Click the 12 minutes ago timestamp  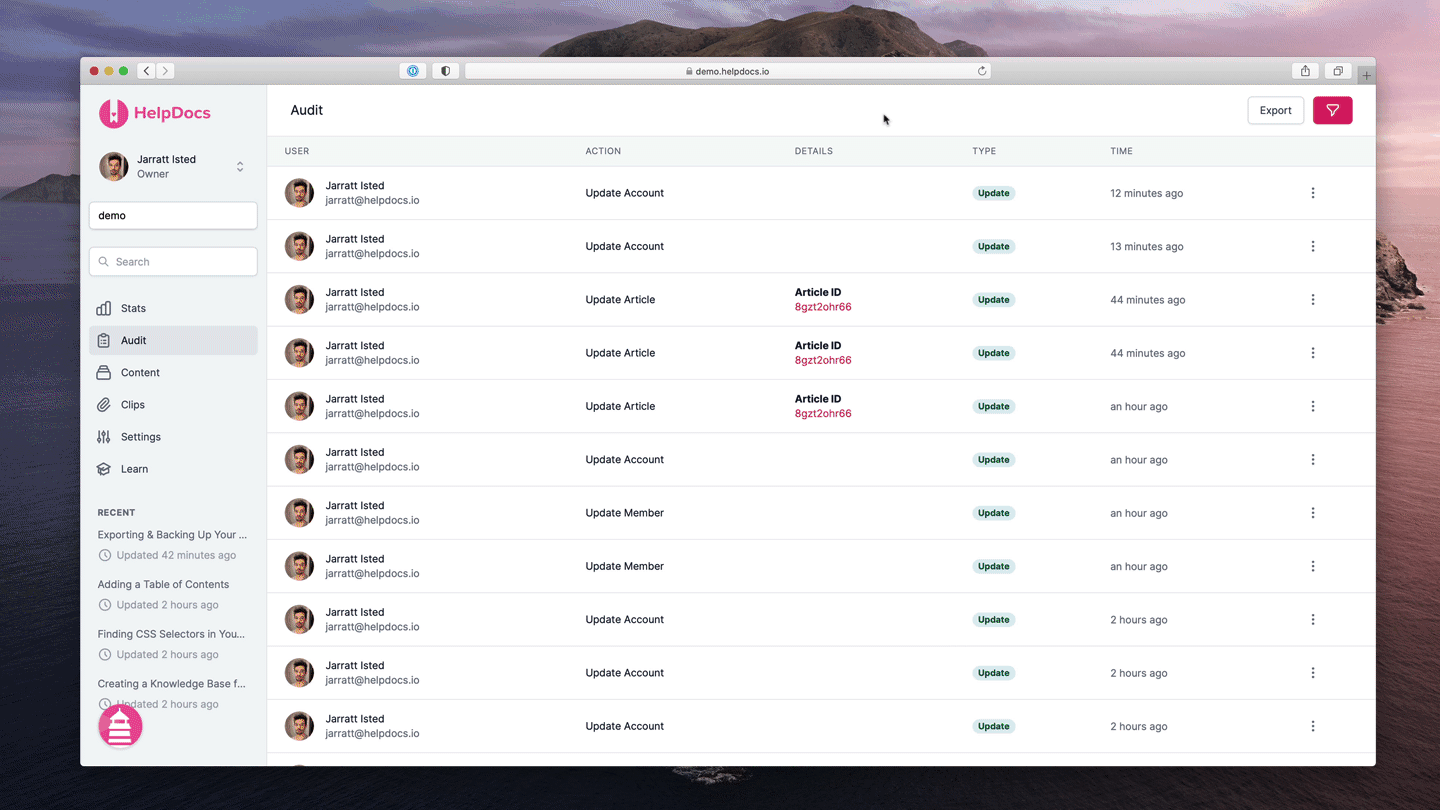pos(1146,193)
